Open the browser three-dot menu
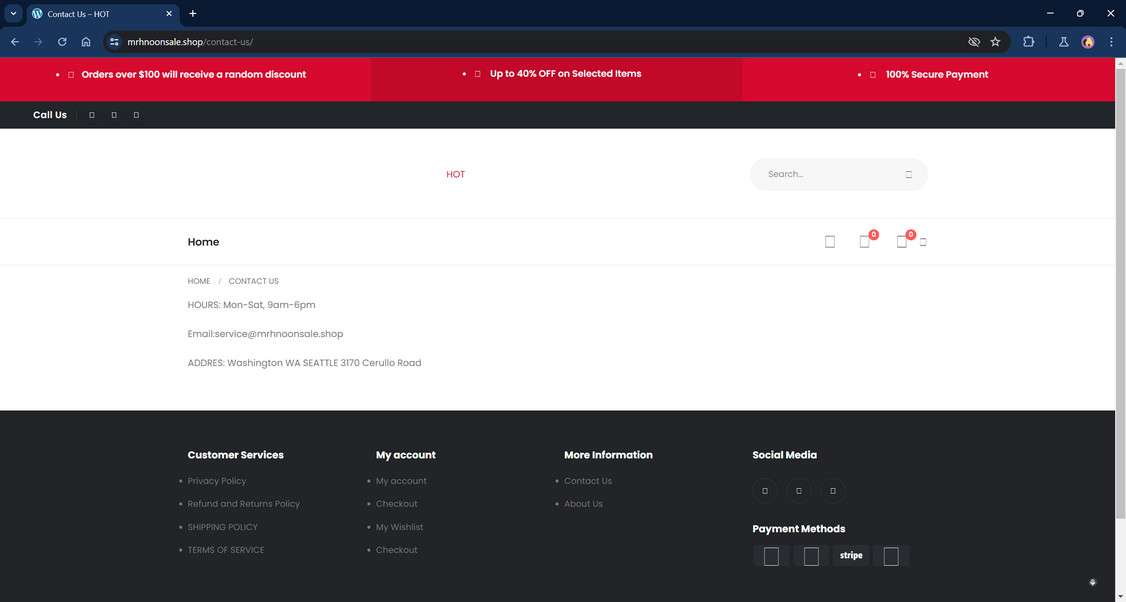The width and height of the screenshot is (1126, 602). pyautogui.click(x=1110, y=41)
